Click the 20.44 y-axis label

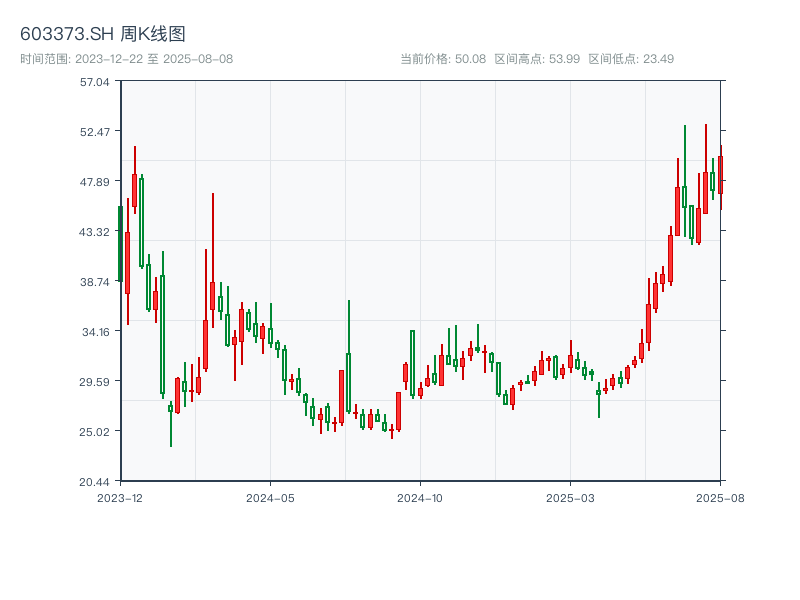point(94,482)
